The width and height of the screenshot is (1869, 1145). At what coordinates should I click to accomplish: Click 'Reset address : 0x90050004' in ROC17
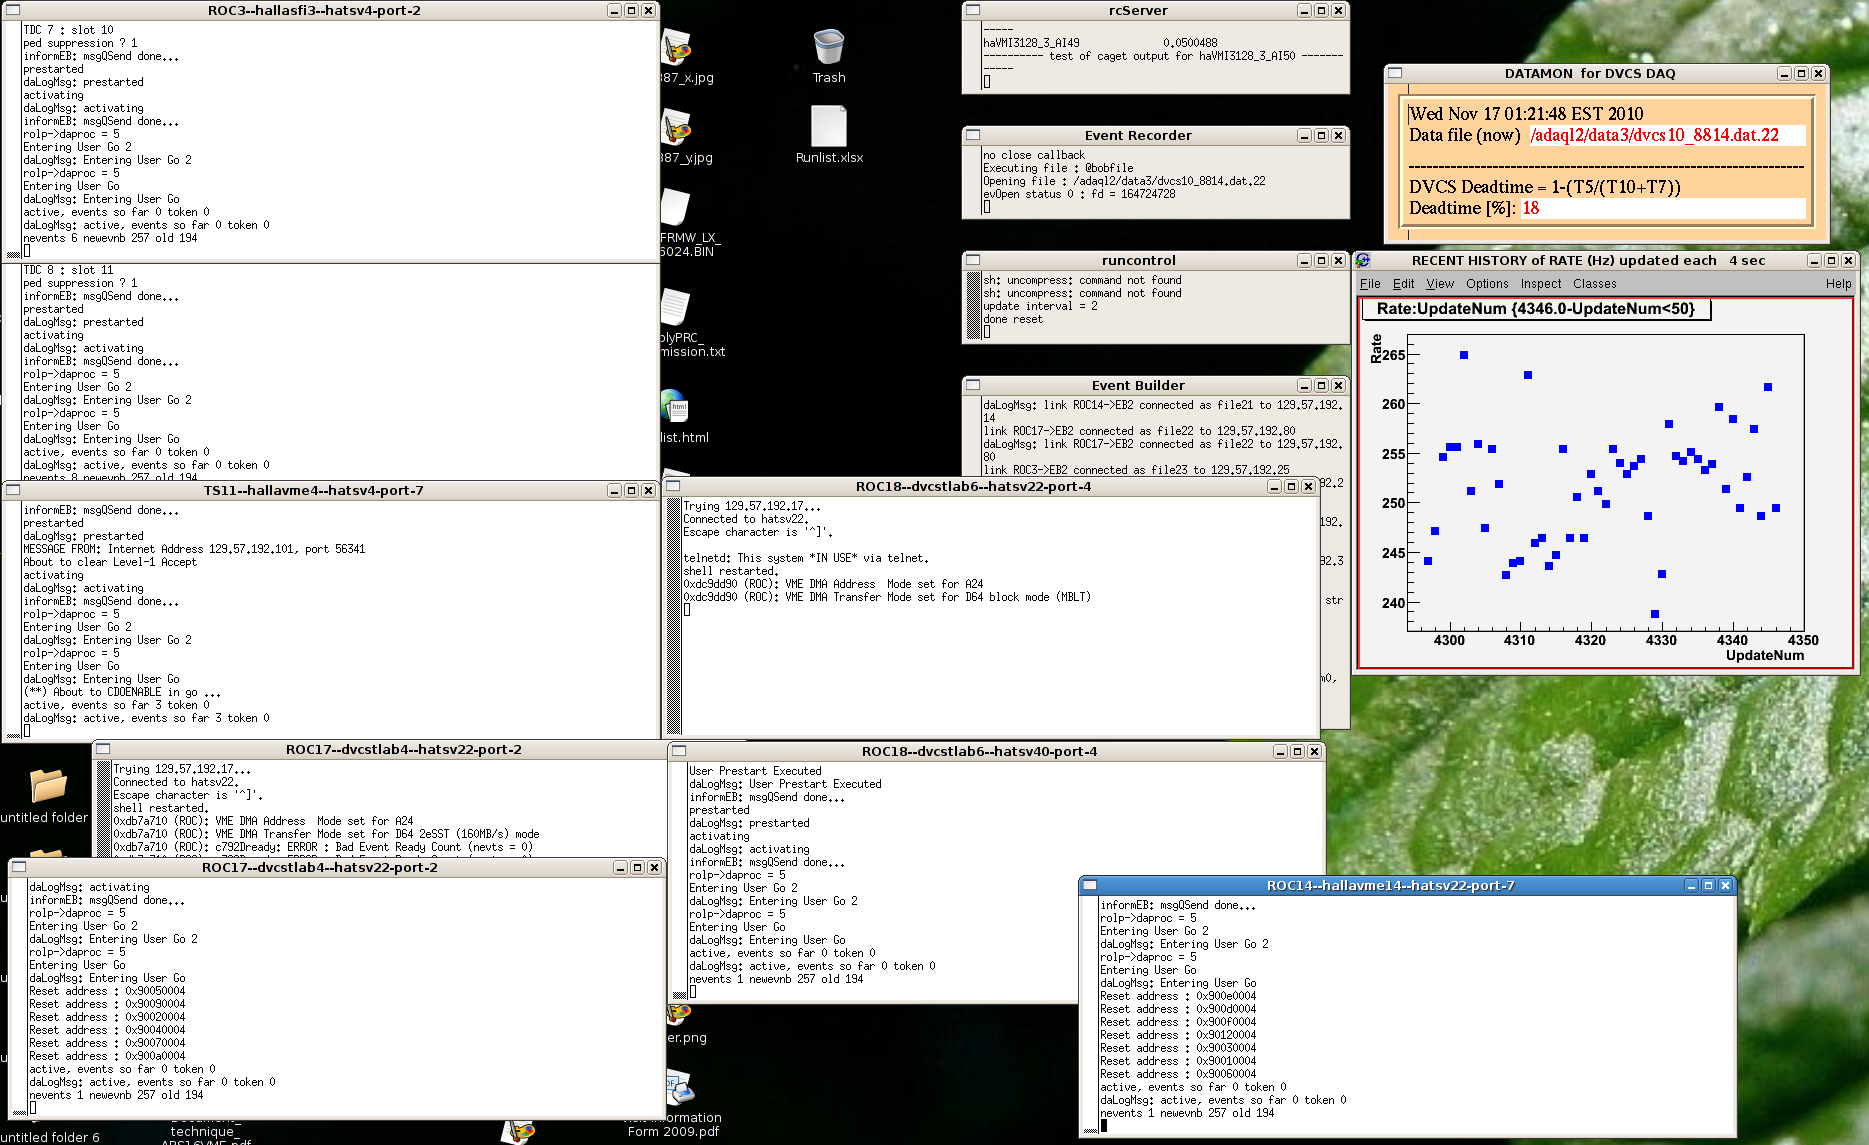pos(107,991)
